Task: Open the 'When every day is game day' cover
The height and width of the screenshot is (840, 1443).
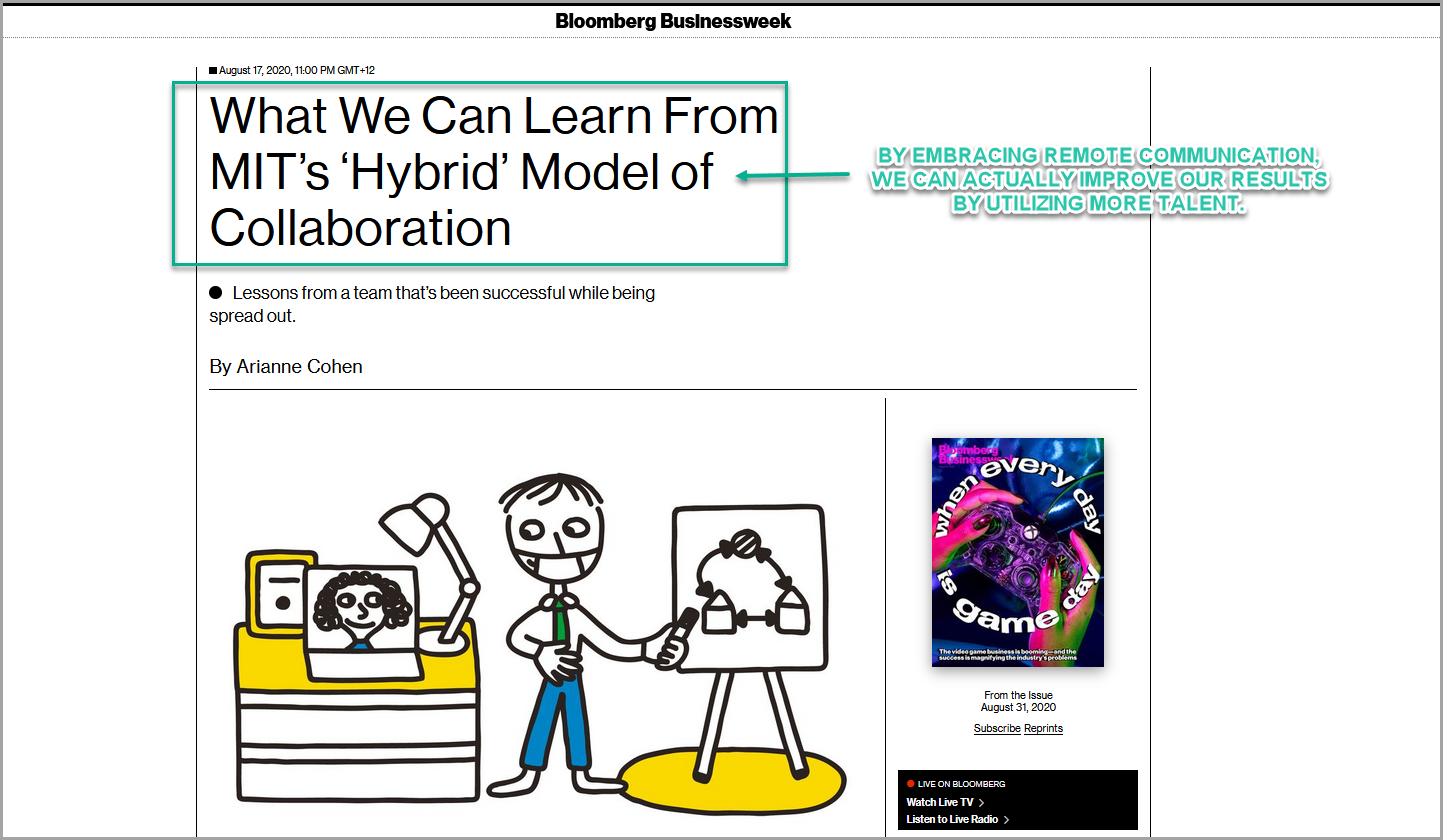Action: 1018,552
